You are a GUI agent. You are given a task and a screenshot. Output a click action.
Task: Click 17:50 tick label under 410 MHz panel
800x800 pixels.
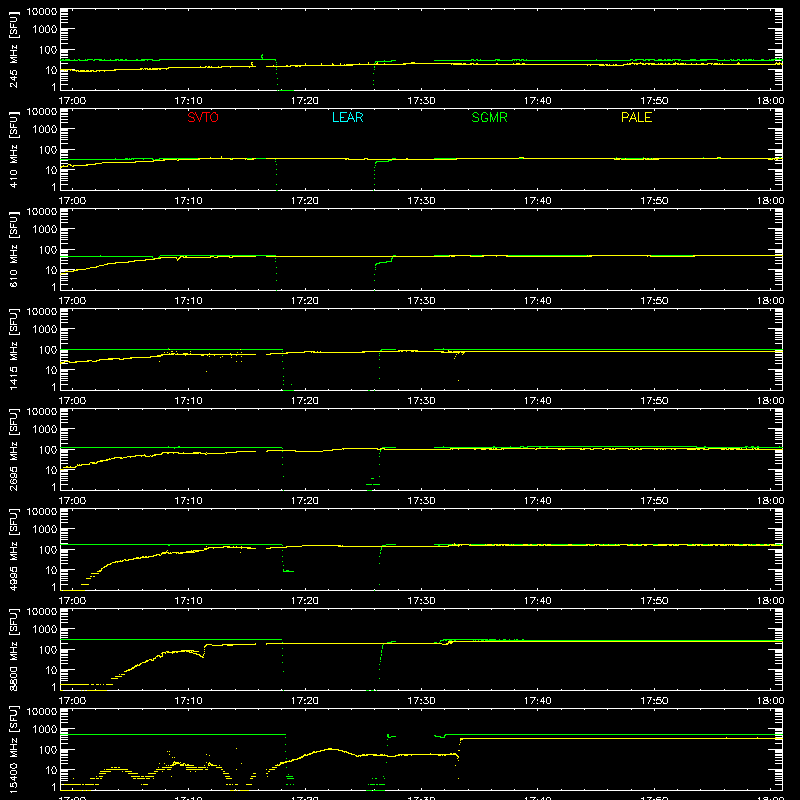(x=654, y=201)
